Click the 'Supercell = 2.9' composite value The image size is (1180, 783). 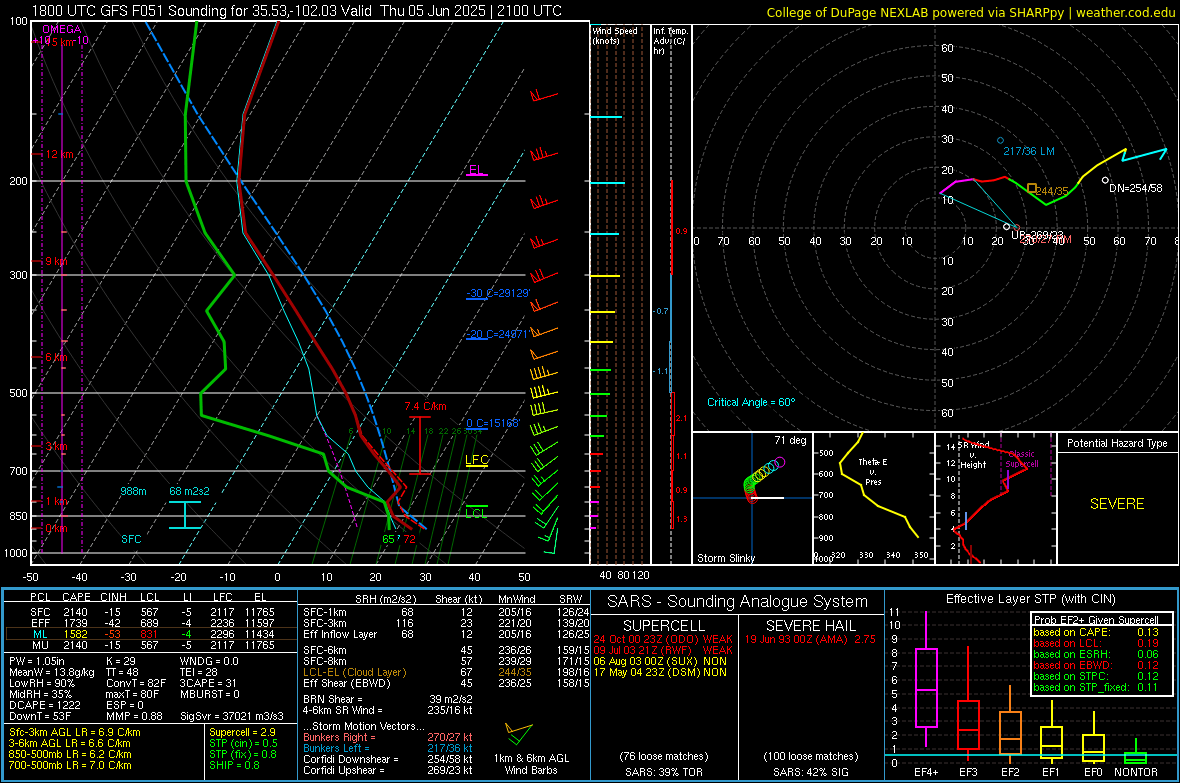(x=242, y=732)
